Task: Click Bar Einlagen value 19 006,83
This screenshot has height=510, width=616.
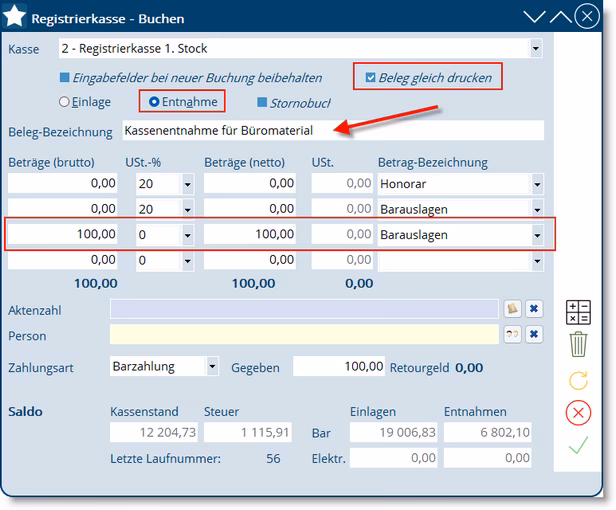Action: (394, 432)
